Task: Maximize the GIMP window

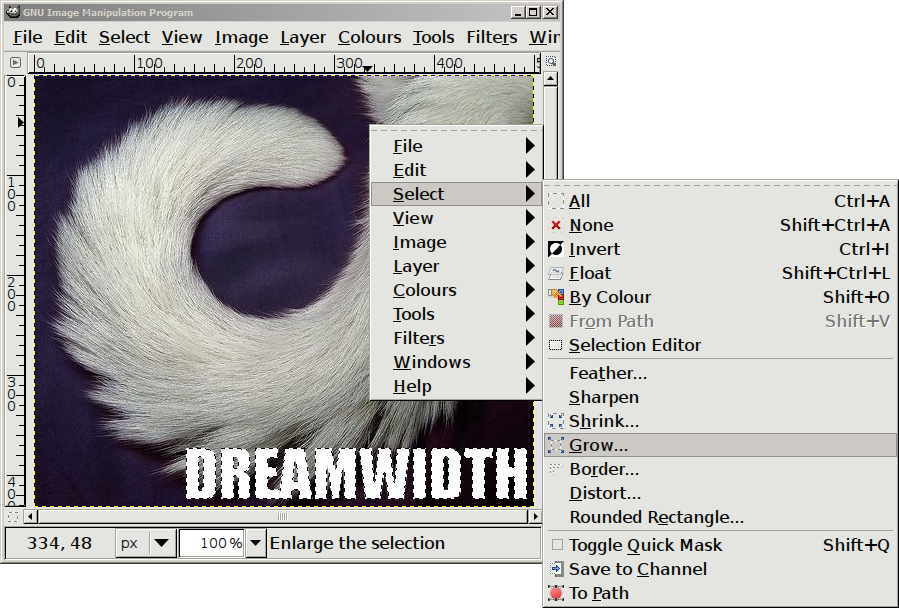Action: point(533,12)
